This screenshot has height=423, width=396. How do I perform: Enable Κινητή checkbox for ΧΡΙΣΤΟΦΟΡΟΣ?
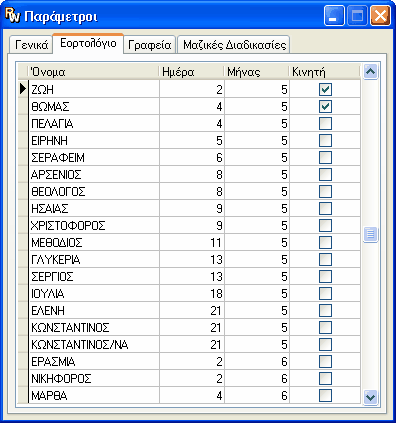coord(325,225)
